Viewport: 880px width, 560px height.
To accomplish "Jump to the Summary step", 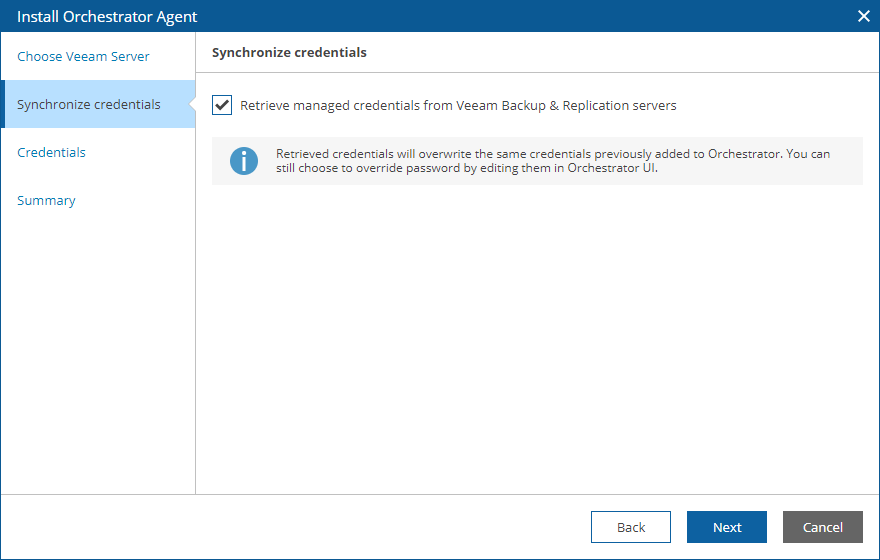I will (46, 201).
